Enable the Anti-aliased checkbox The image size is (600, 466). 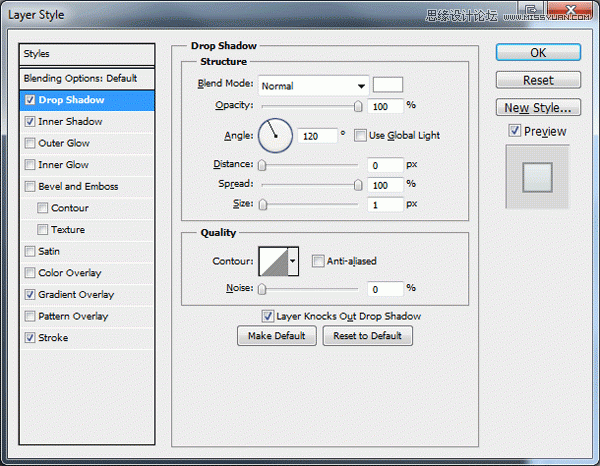coord(318,261)
